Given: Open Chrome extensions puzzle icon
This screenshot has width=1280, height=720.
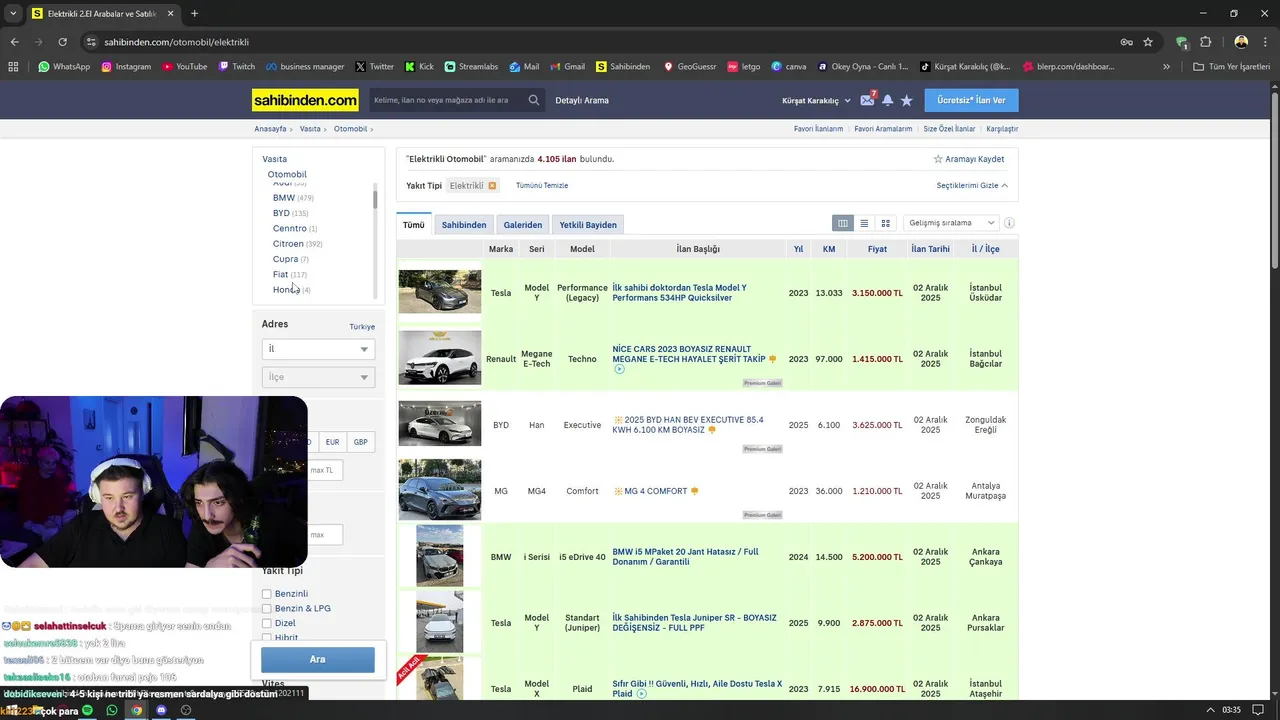Looking at the screenshot, I should click(x=1205, y=42).
